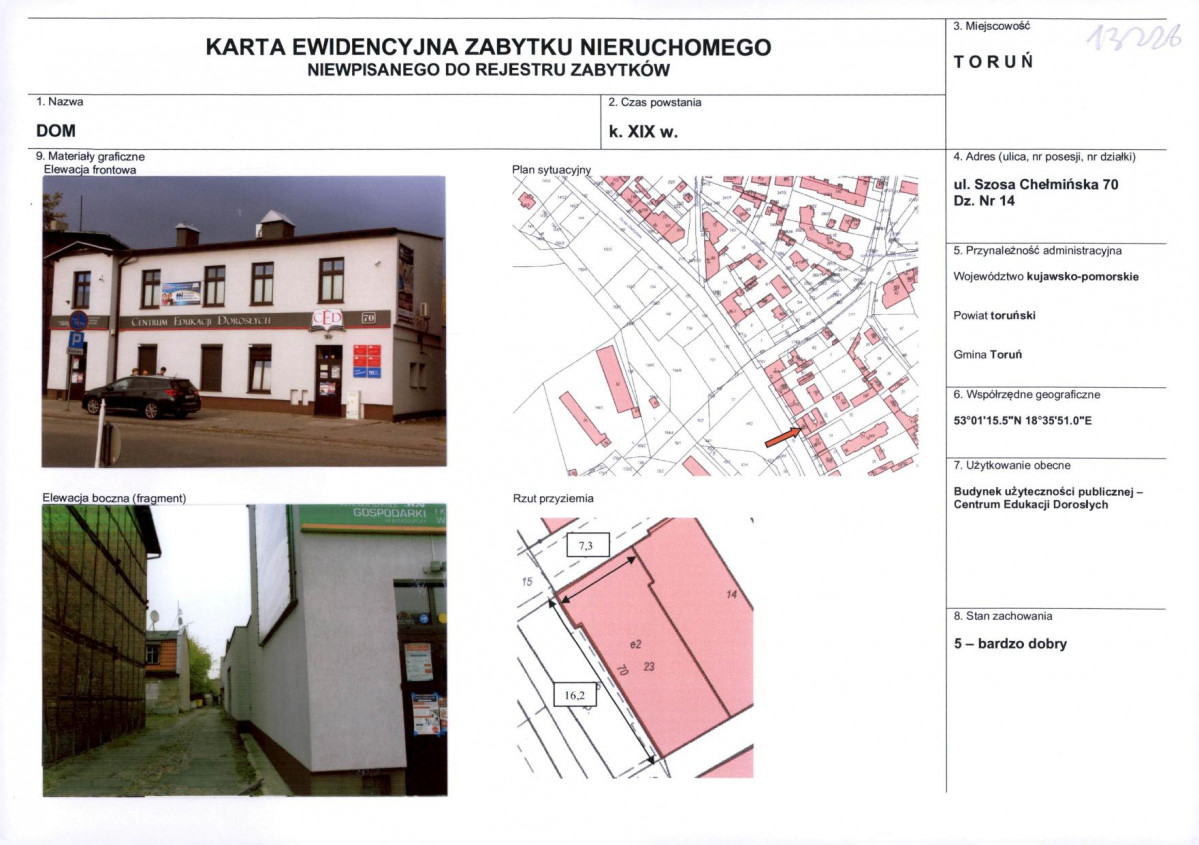Click the text "Powiat toruński"
Image resolution: width=1199 pixels, height=845 pixels.
pos(994,315)
